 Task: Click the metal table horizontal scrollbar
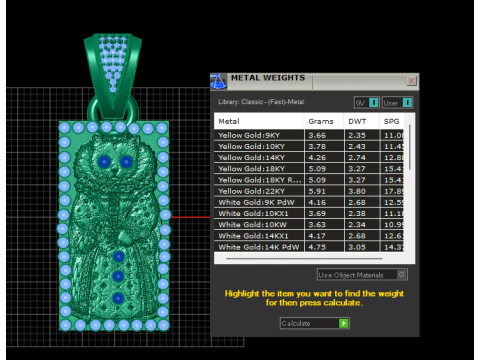pyautogui.click(x=304, y=258)
